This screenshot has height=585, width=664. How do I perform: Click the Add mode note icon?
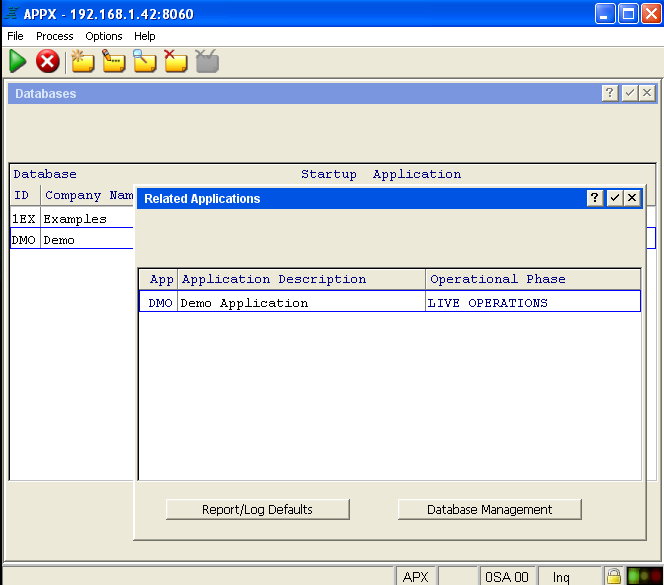[82, 61]
